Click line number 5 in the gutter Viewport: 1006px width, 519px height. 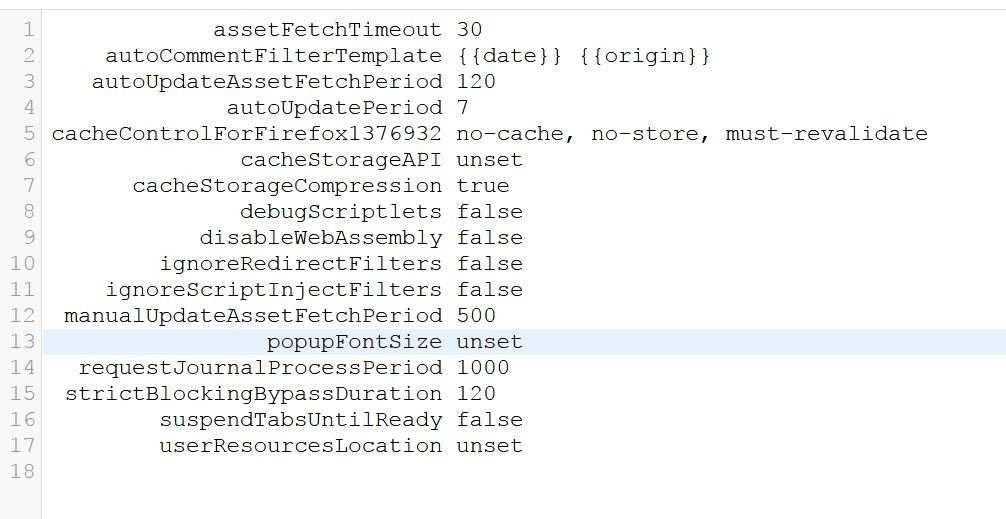(28, 134)
